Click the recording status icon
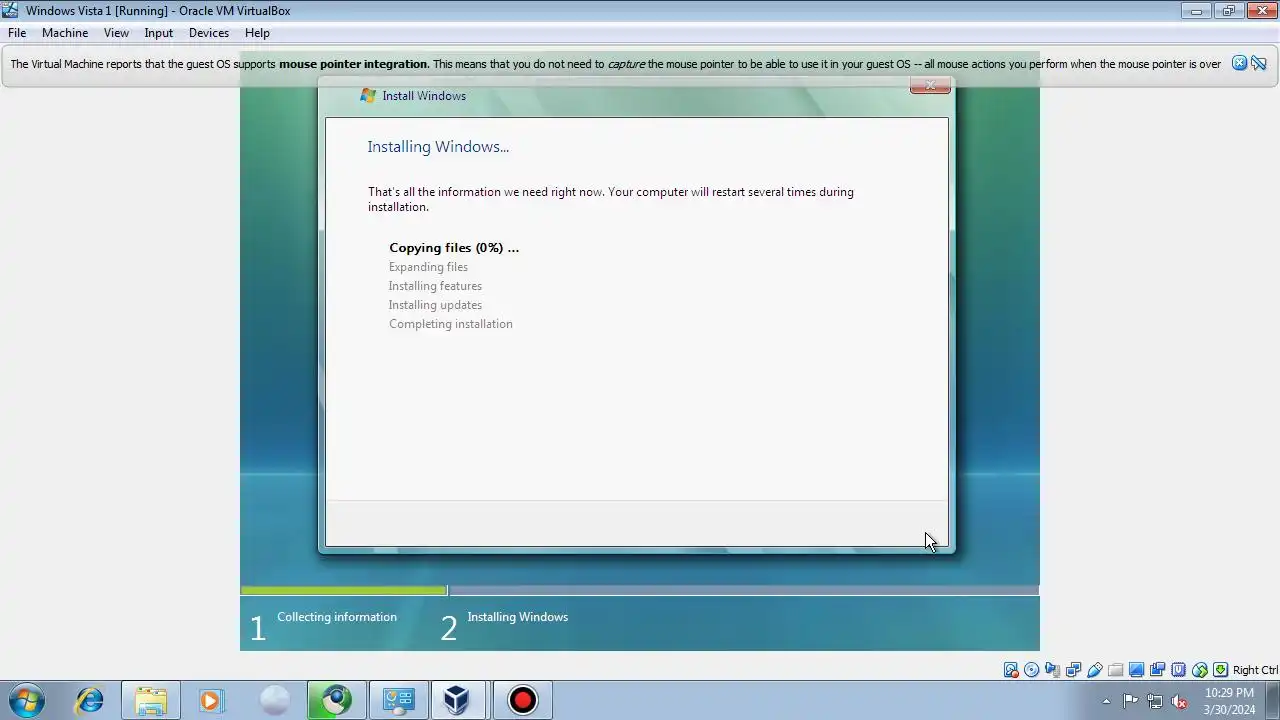Viewport: 1280px width, 720px height. (1157, 670)
